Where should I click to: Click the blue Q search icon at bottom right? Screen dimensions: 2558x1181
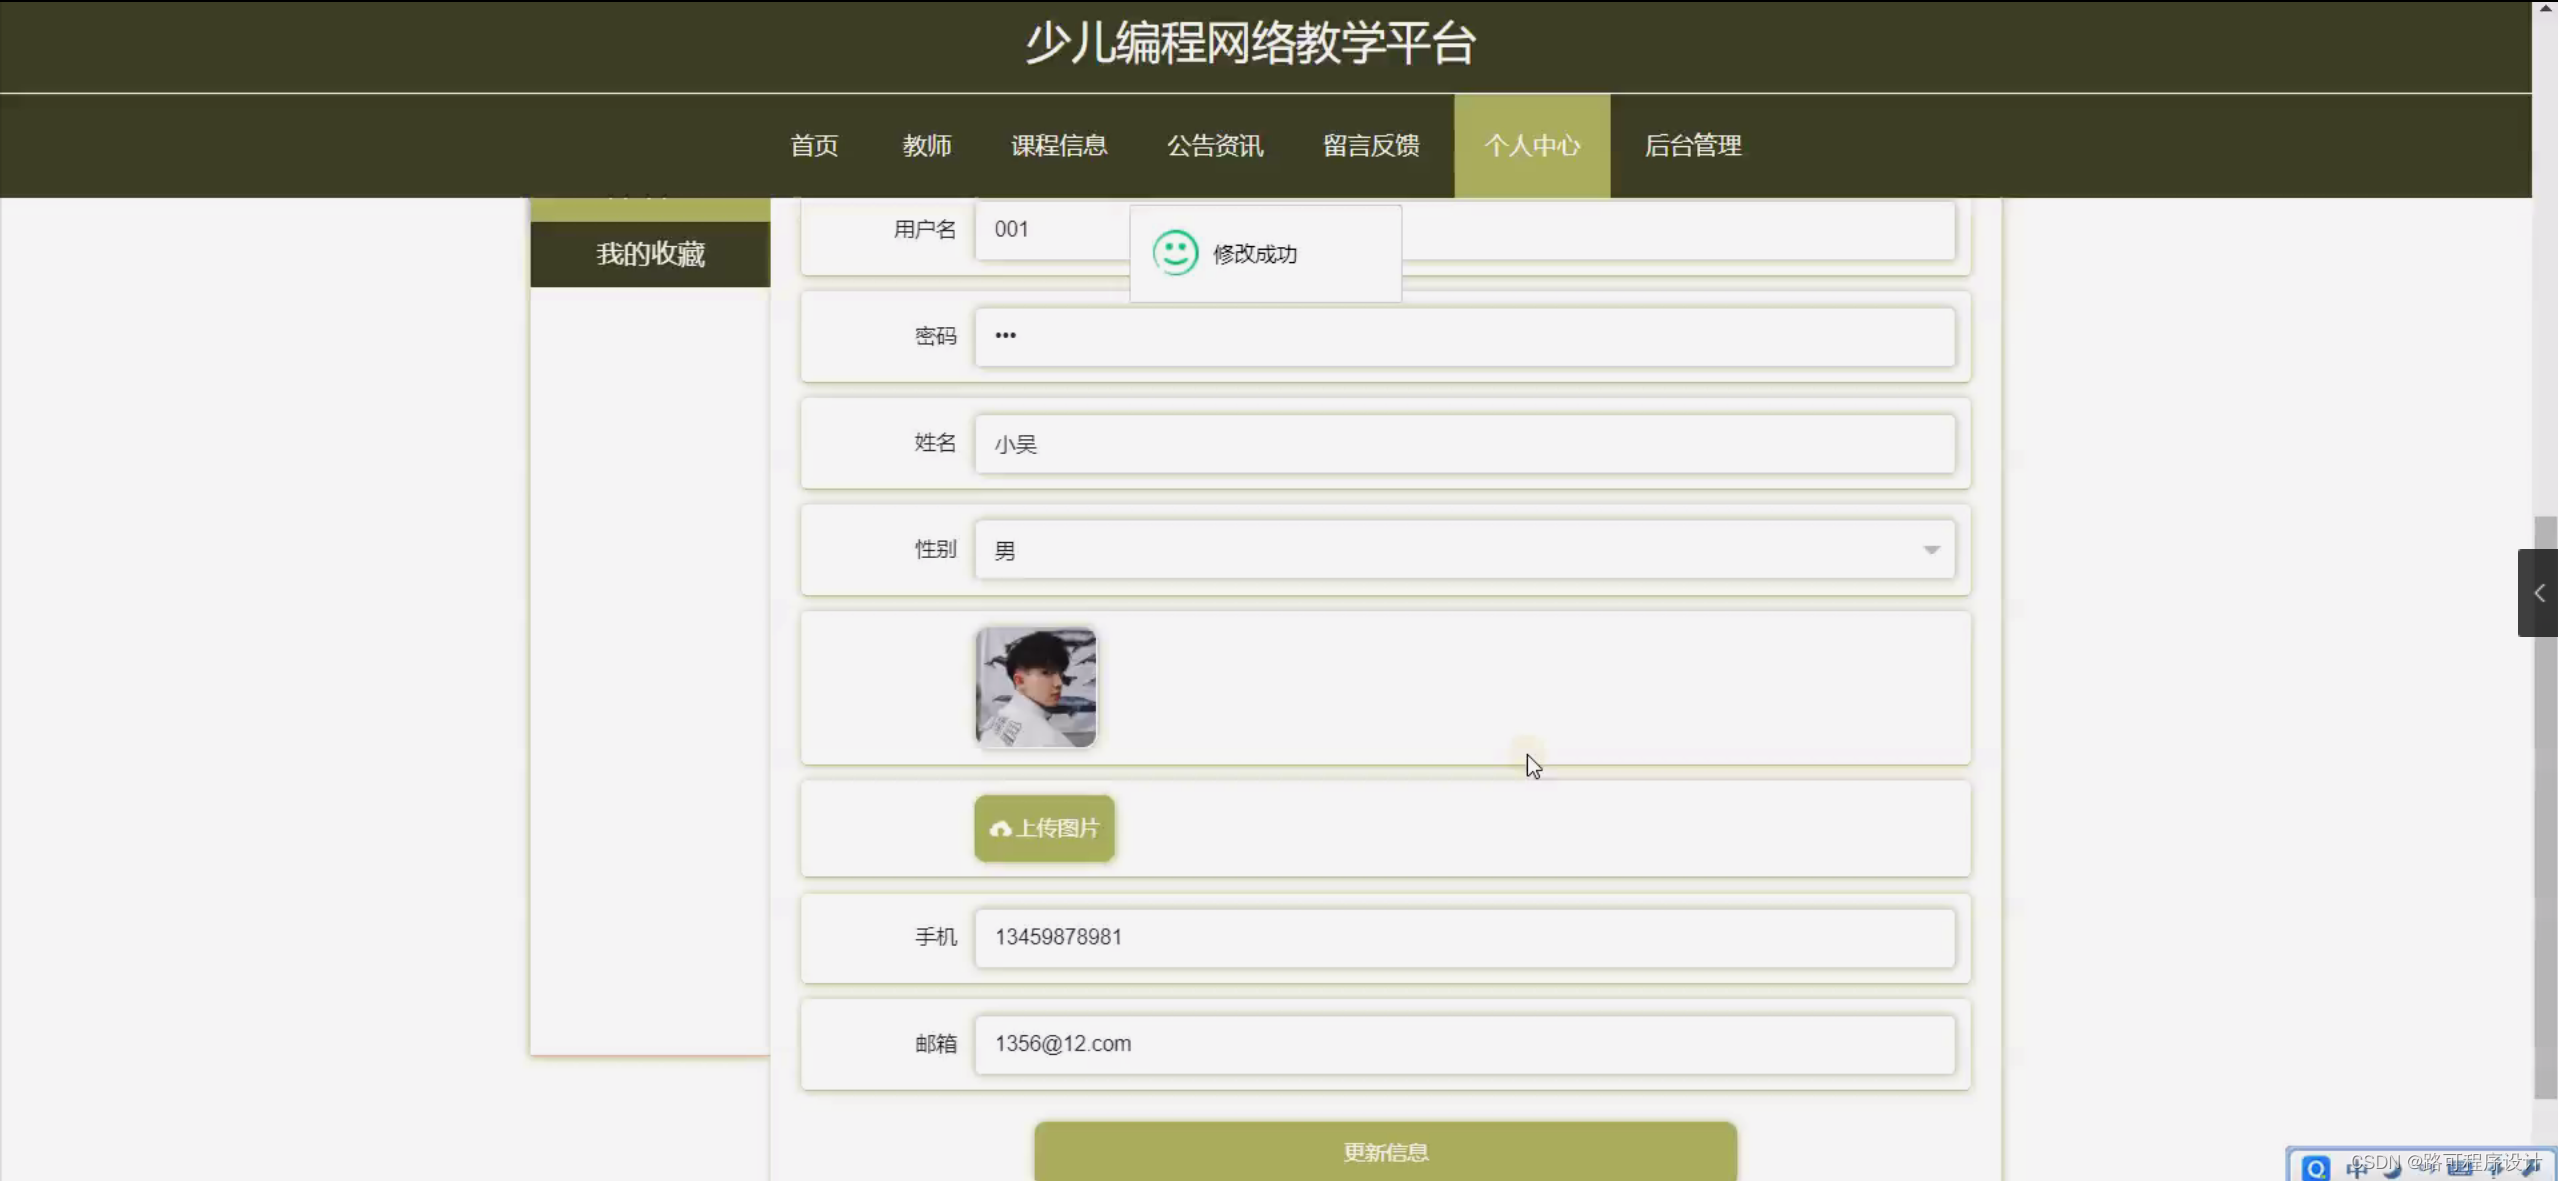[x=2317, y=1166]
